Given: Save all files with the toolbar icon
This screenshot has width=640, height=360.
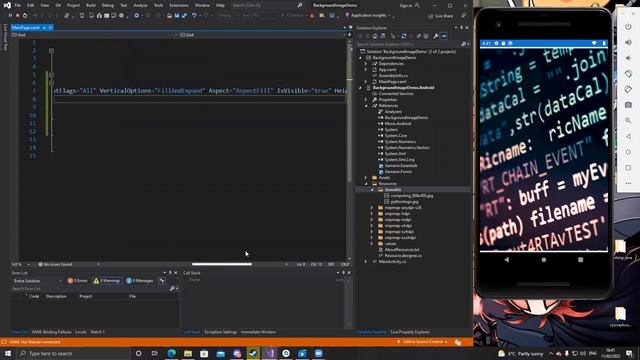Looking at the screenshot, I should pos(184,16).
